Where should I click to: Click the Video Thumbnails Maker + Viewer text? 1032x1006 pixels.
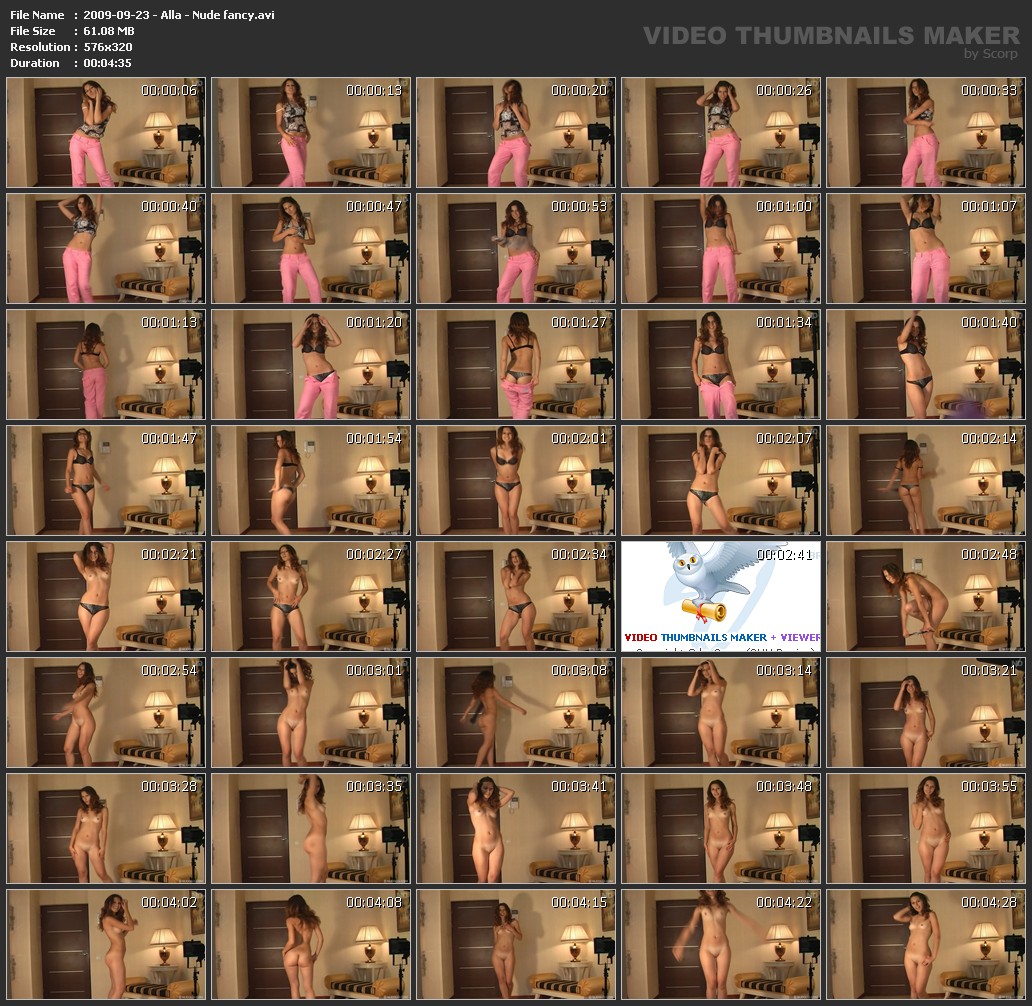pos(722,637)
